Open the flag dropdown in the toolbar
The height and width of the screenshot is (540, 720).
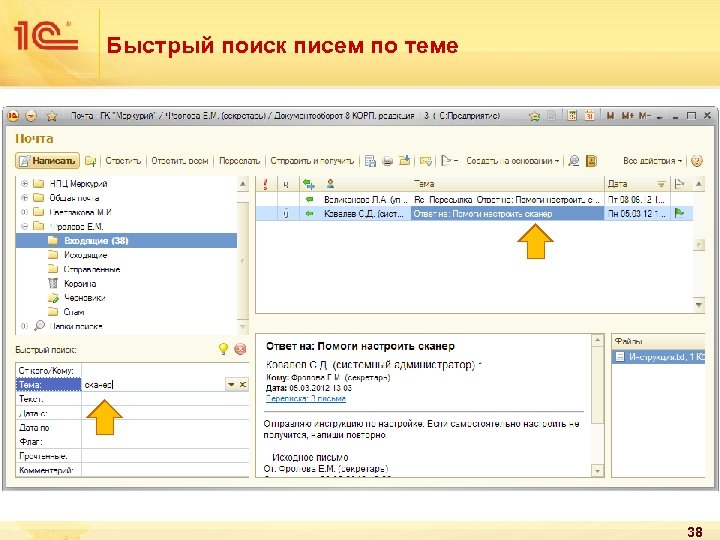(449, 161)
